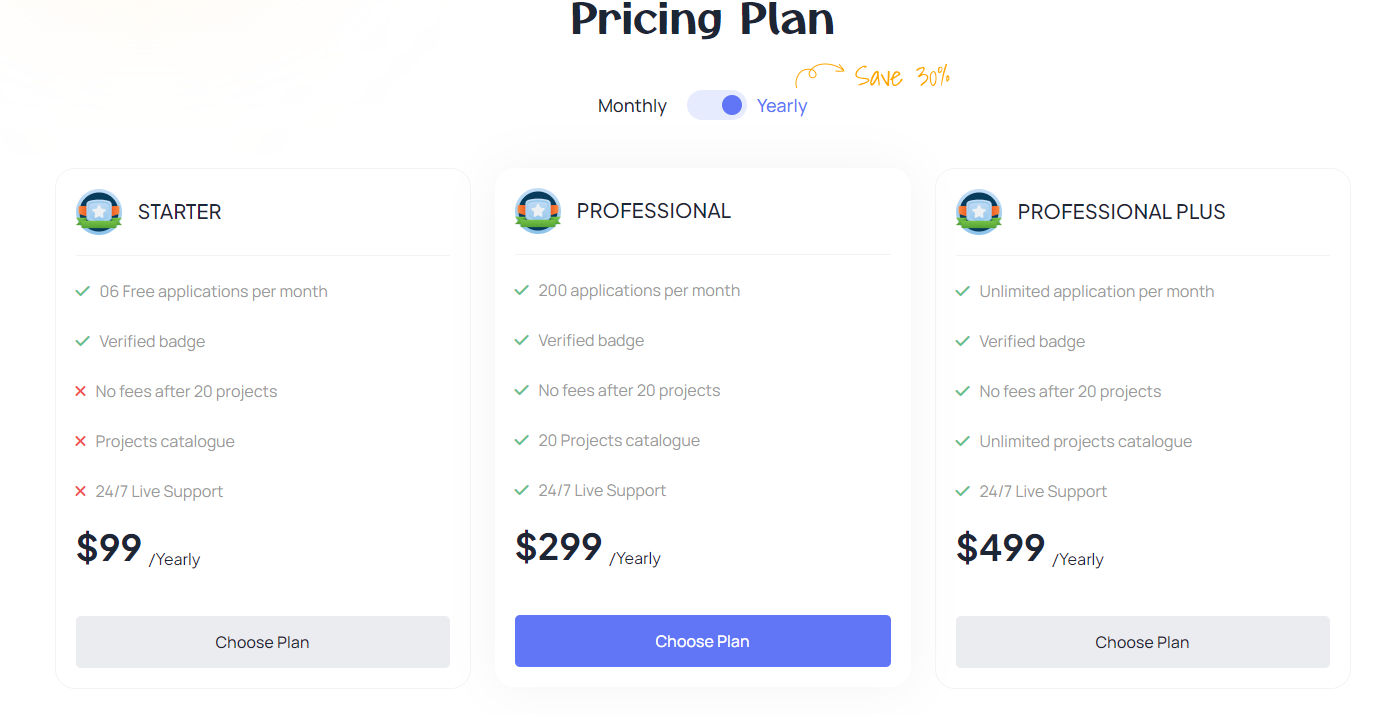Click the PROFESSIONAL PLUS plan title
Screen dimensions: 1382x715
click(1121, 212)
